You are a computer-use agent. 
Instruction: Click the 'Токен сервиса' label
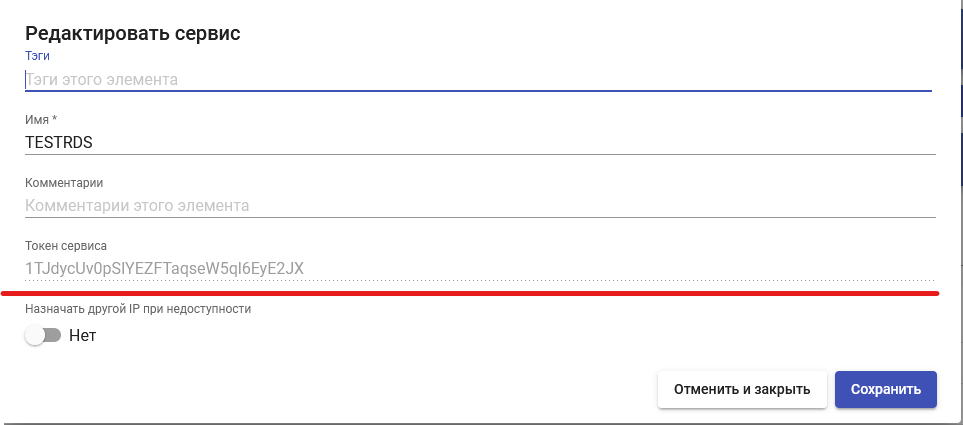click(66, 246)
